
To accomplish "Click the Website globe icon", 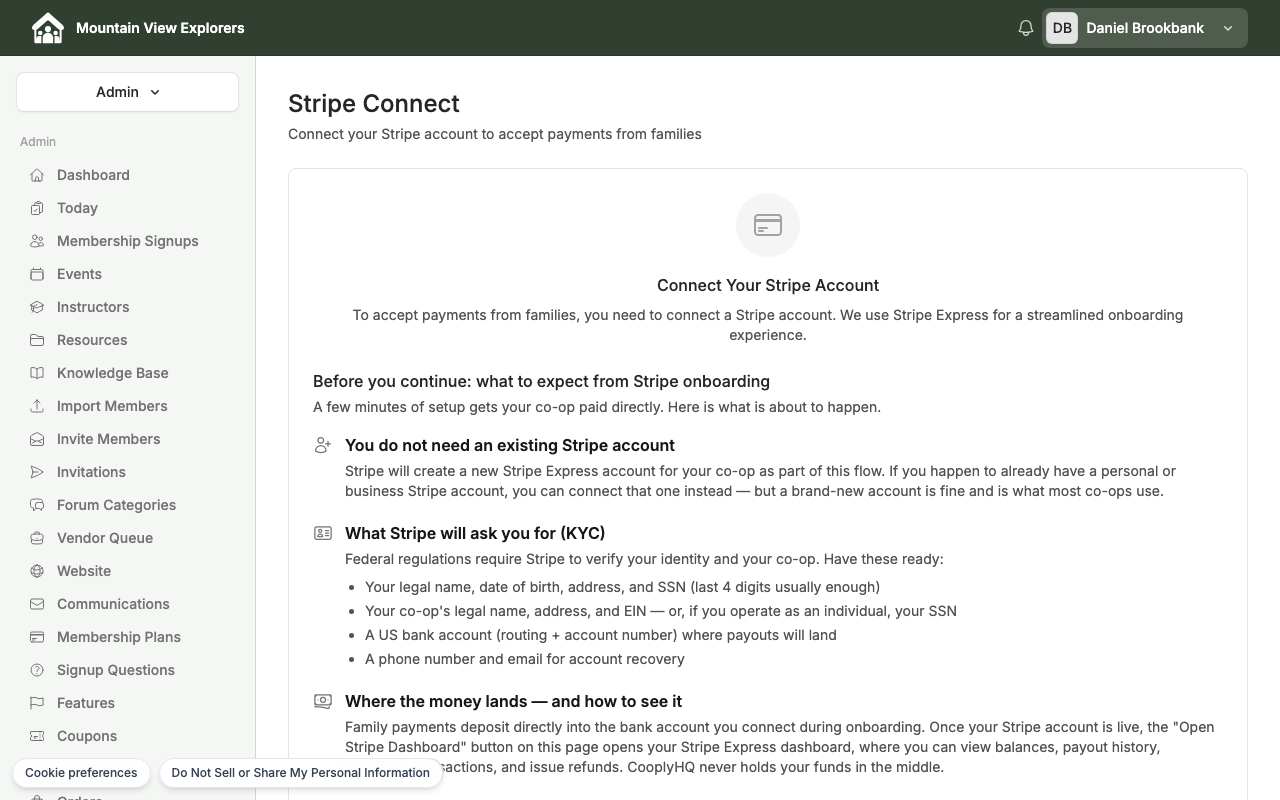I will click(37, 571).
